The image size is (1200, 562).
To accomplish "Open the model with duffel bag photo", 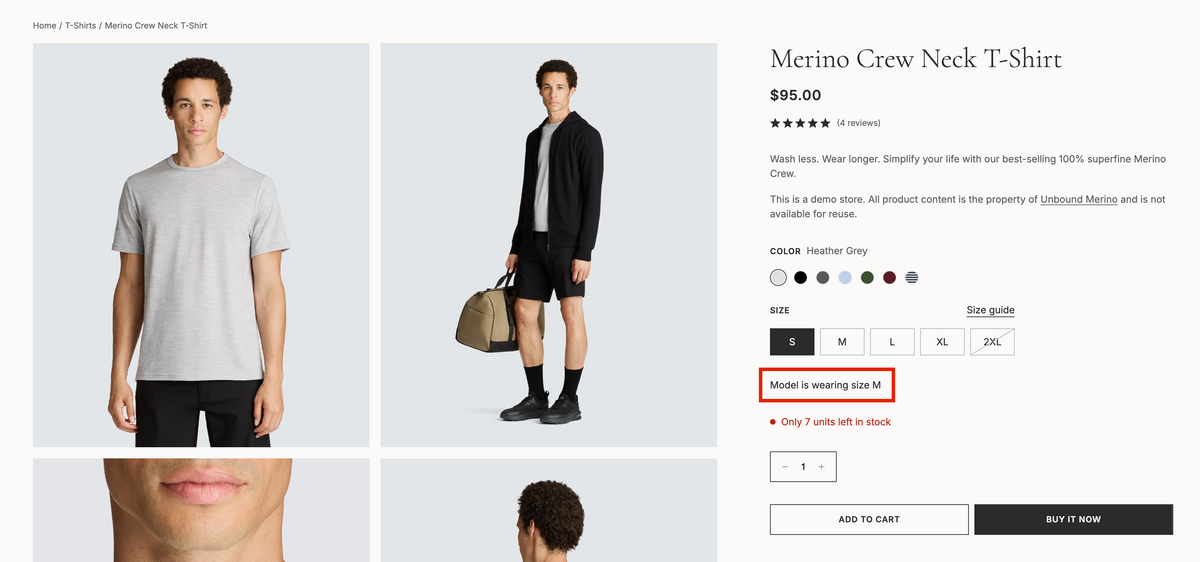I will [x=549, y=245].
